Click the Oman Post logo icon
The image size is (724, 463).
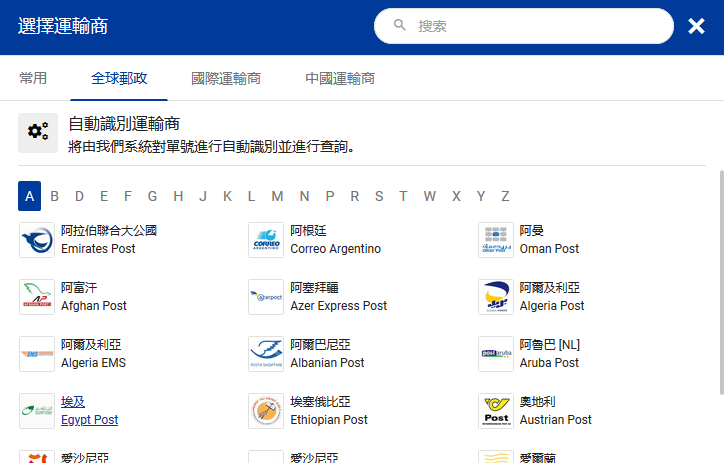pyautogui.click(x=496, y=240)
